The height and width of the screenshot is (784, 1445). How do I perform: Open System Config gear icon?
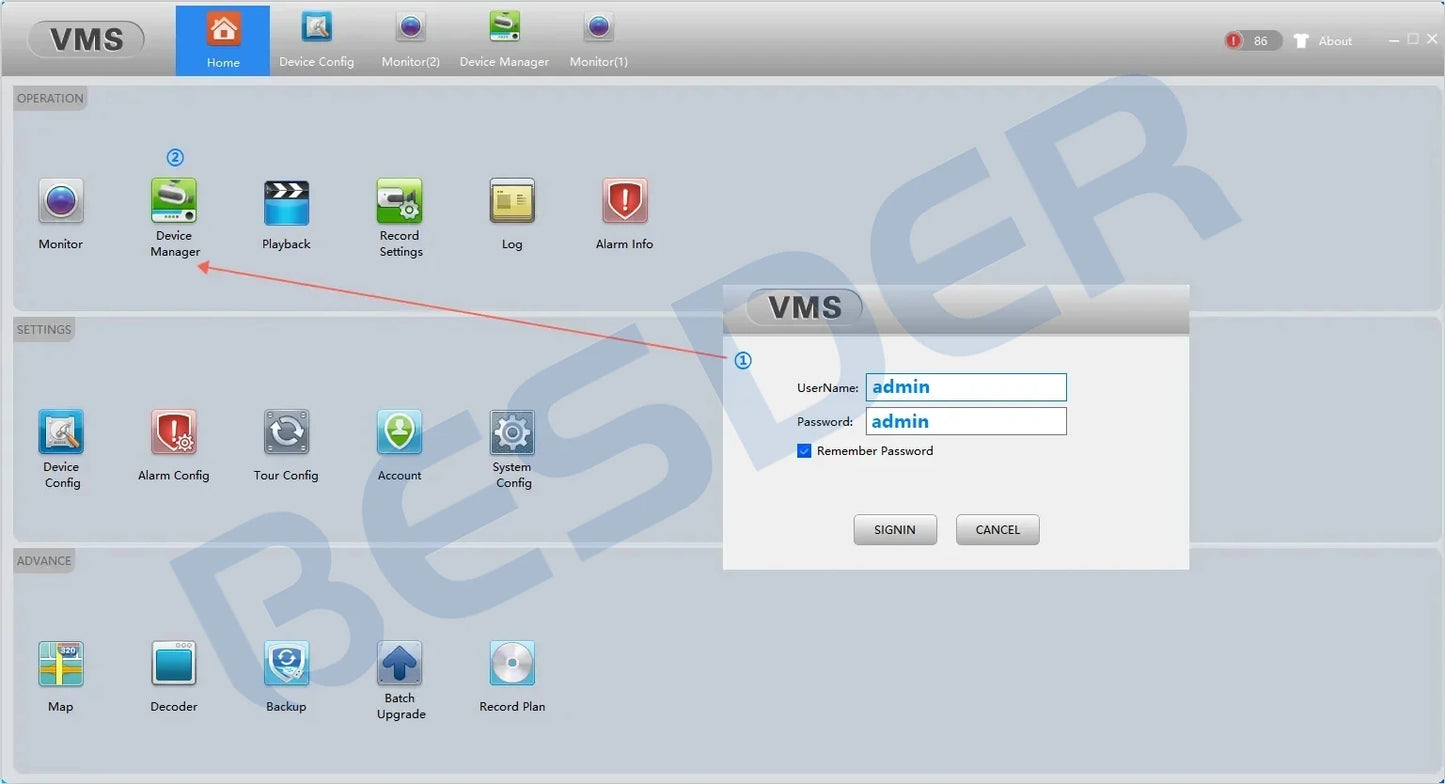pos(512,433)
